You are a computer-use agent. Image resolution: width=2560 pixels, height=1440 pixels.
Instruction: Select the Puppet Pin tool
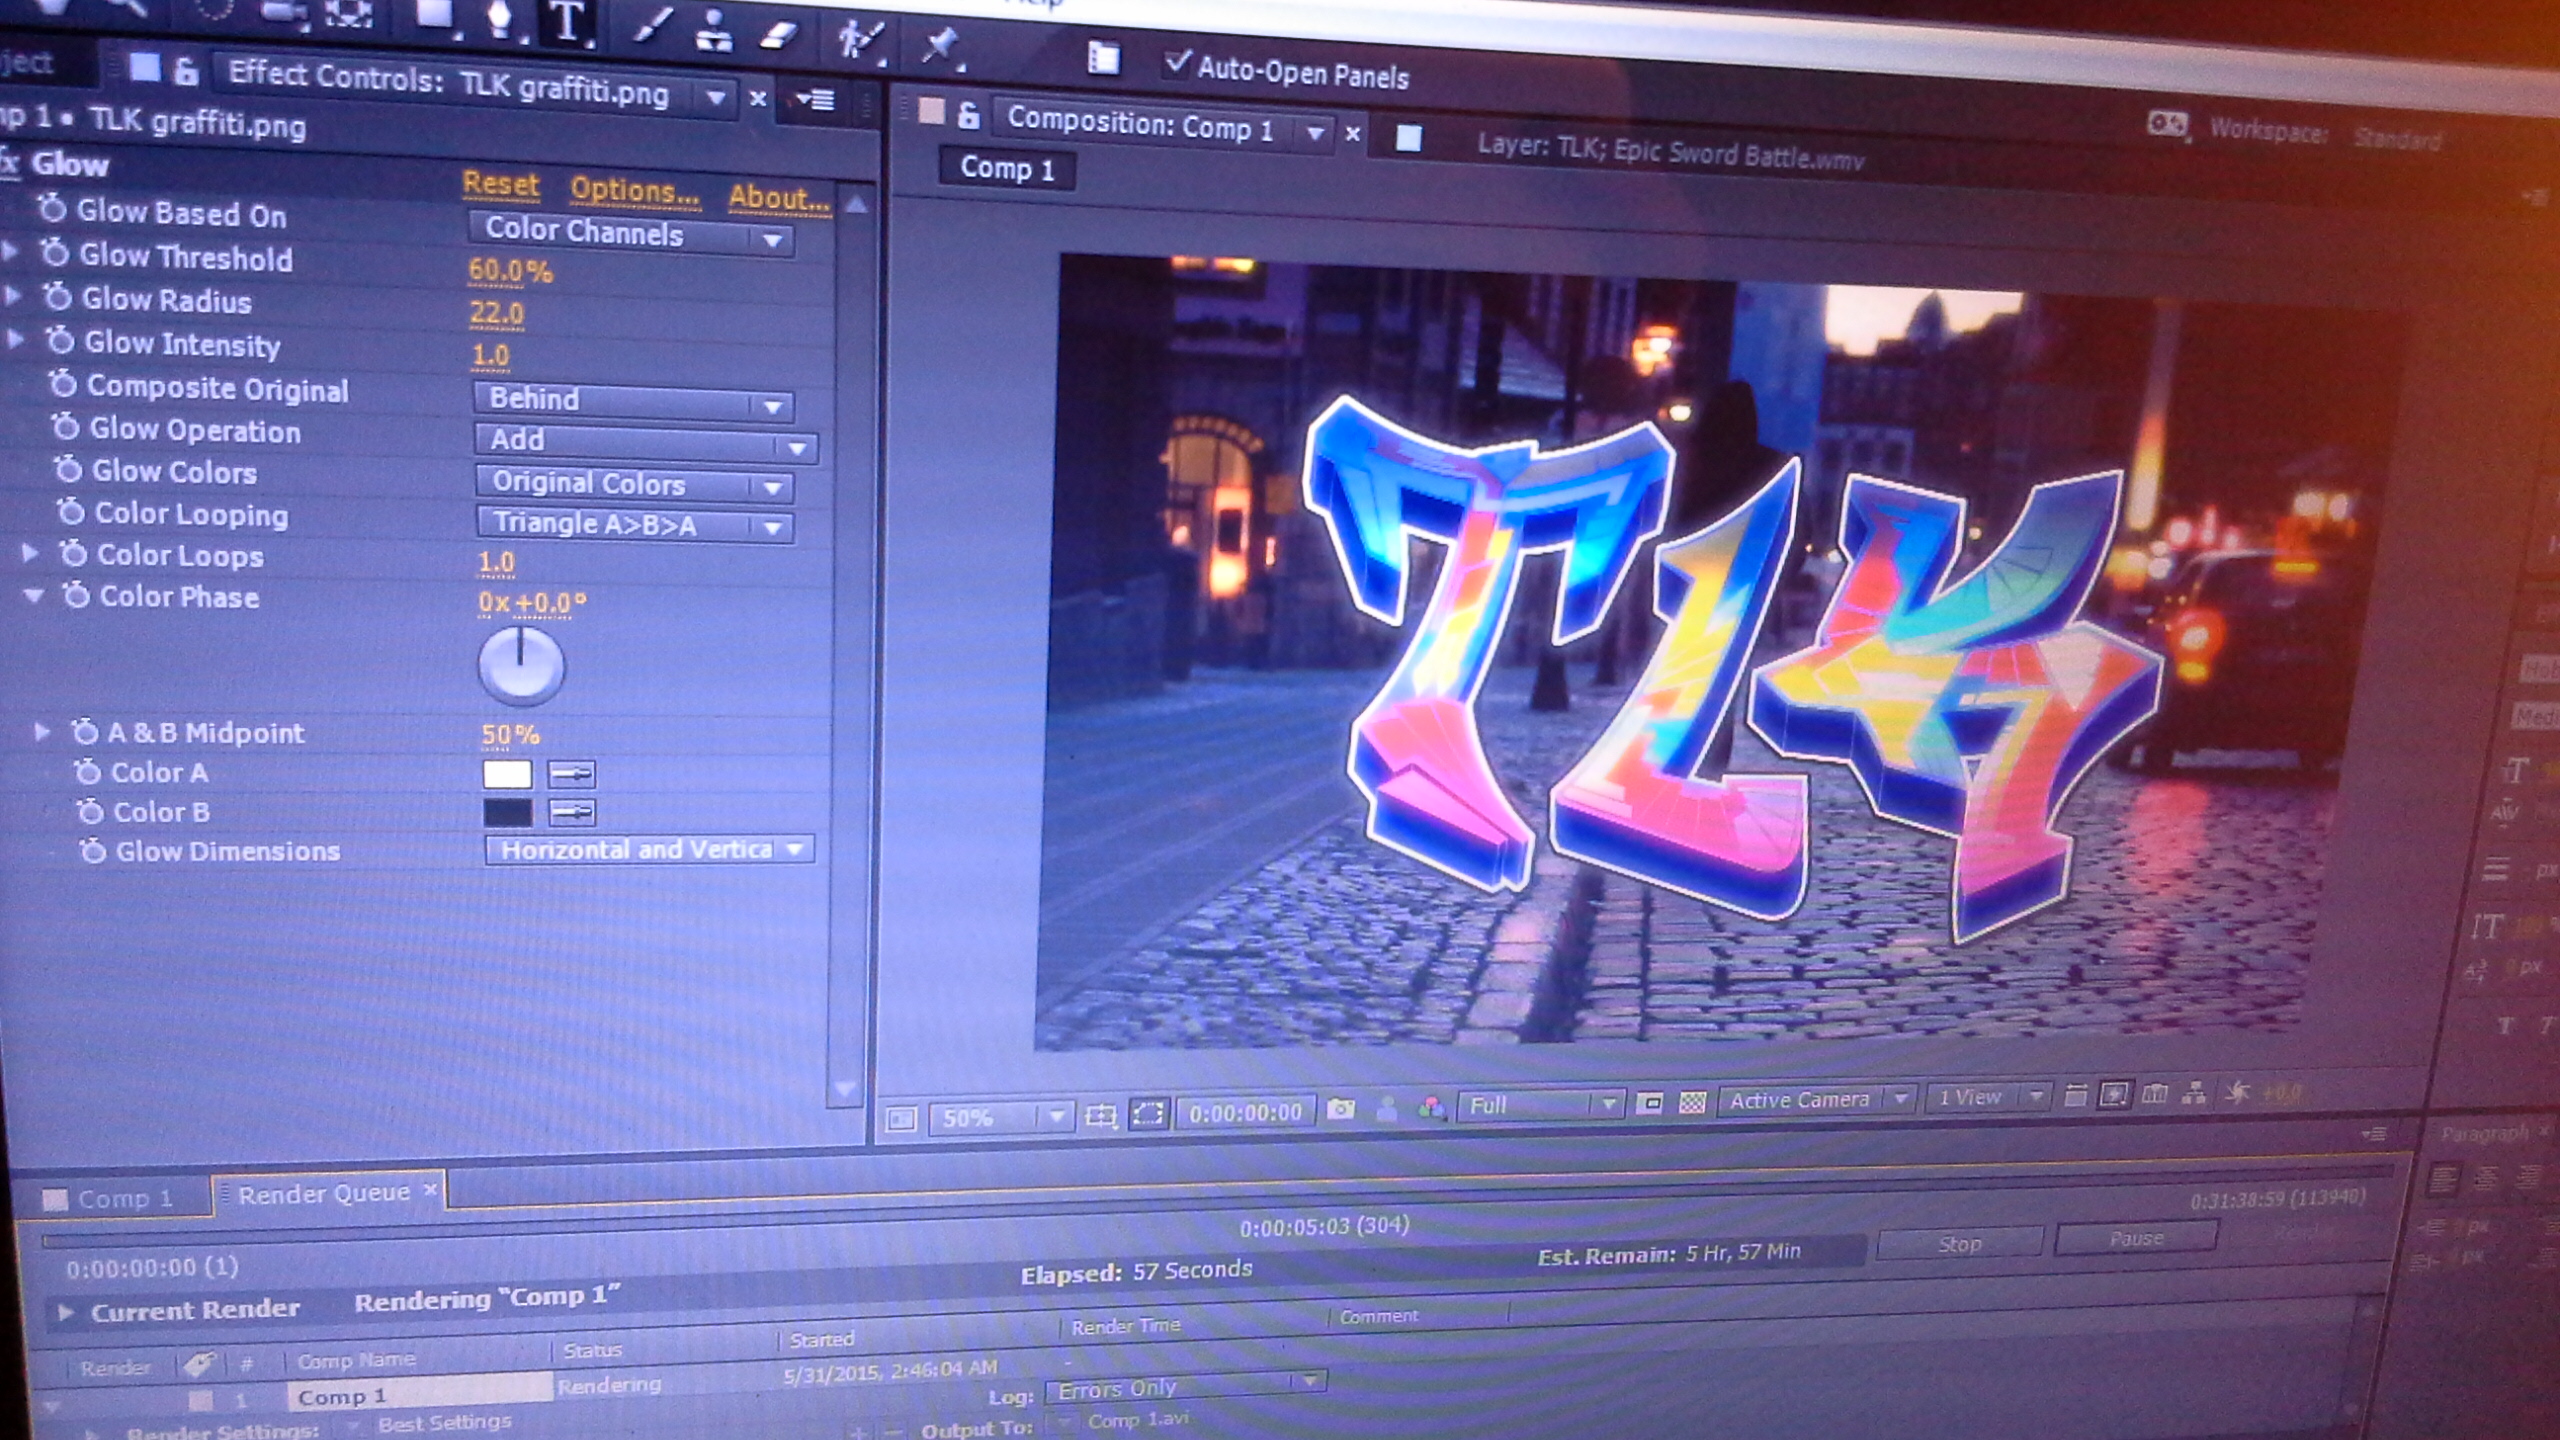tap(939, 44)
